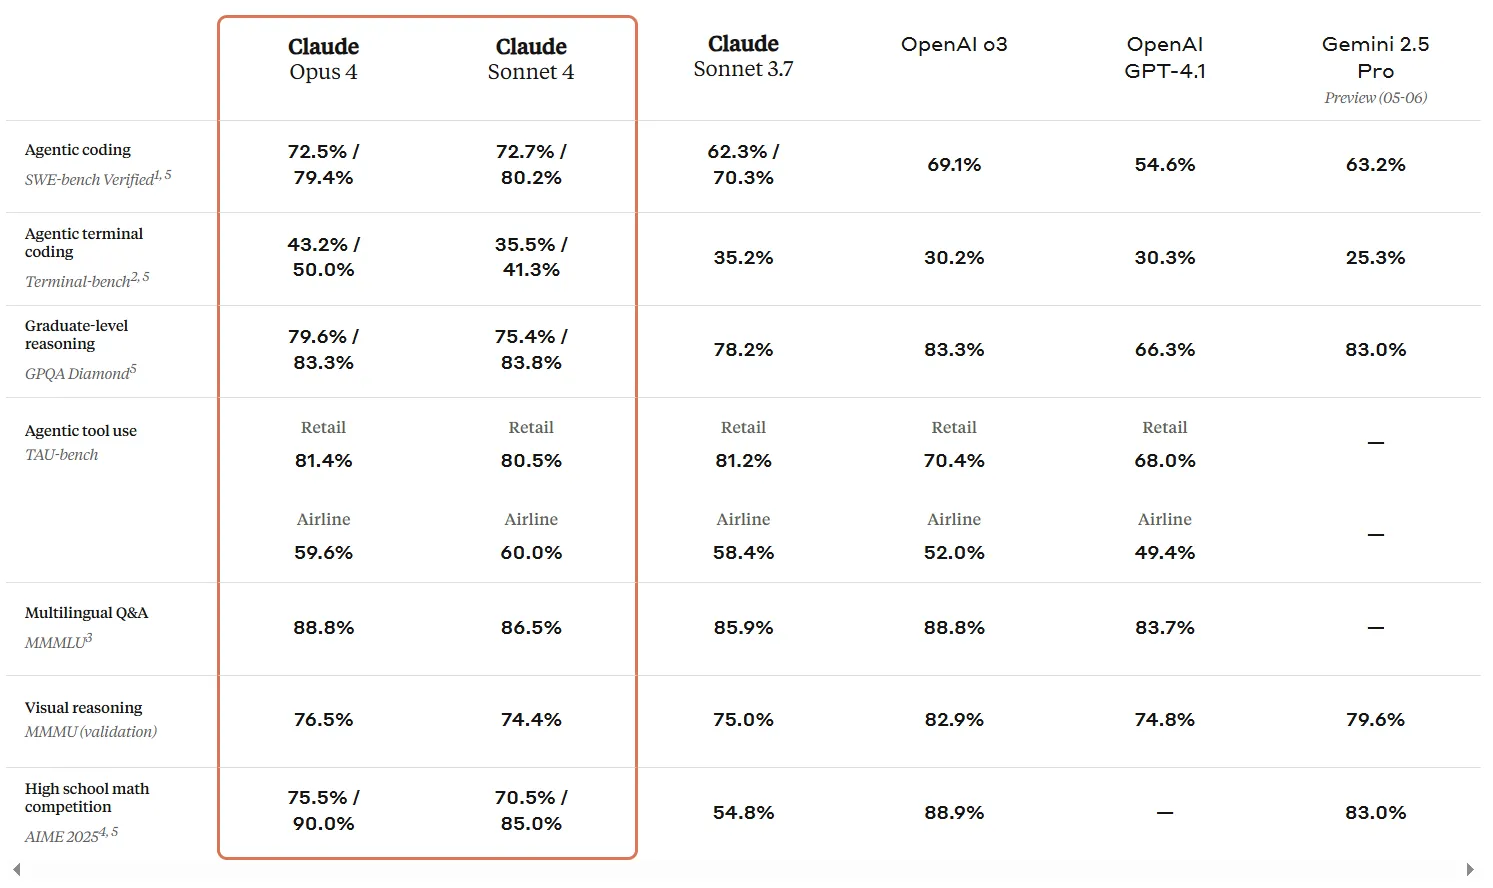Click the SWE-bench Verified benchmark label

(x=90, y=180)
